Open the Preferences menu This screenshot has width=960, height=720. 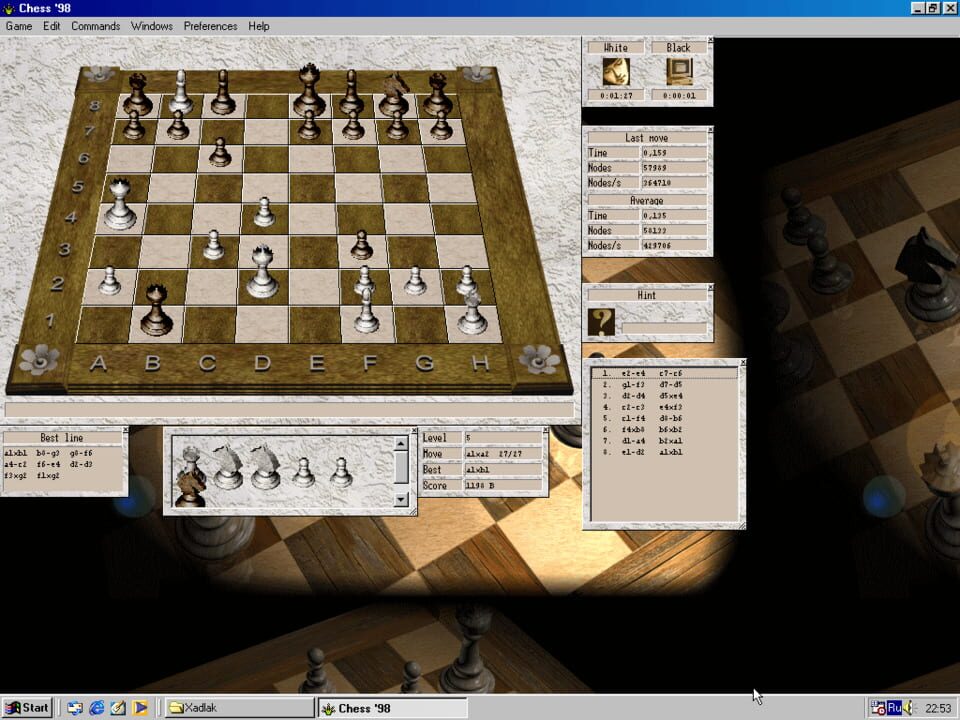pos(210,26)
